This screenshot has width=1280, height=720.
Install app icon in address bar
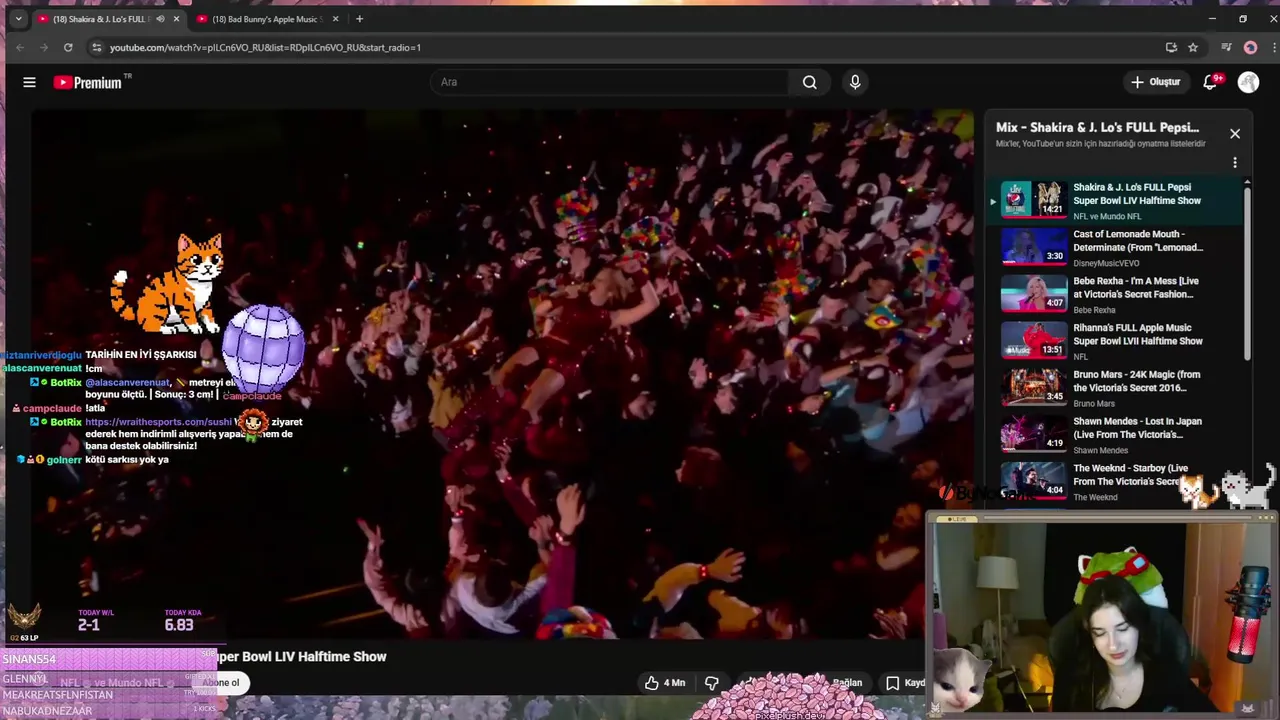1171,47
